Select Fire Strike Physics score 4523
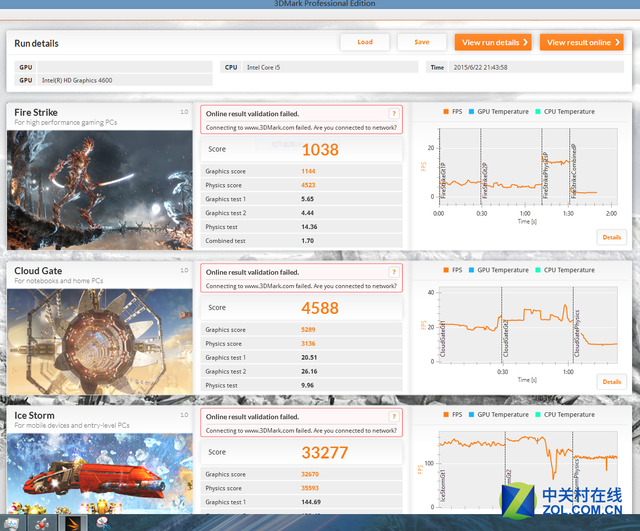 click(301, 185)
